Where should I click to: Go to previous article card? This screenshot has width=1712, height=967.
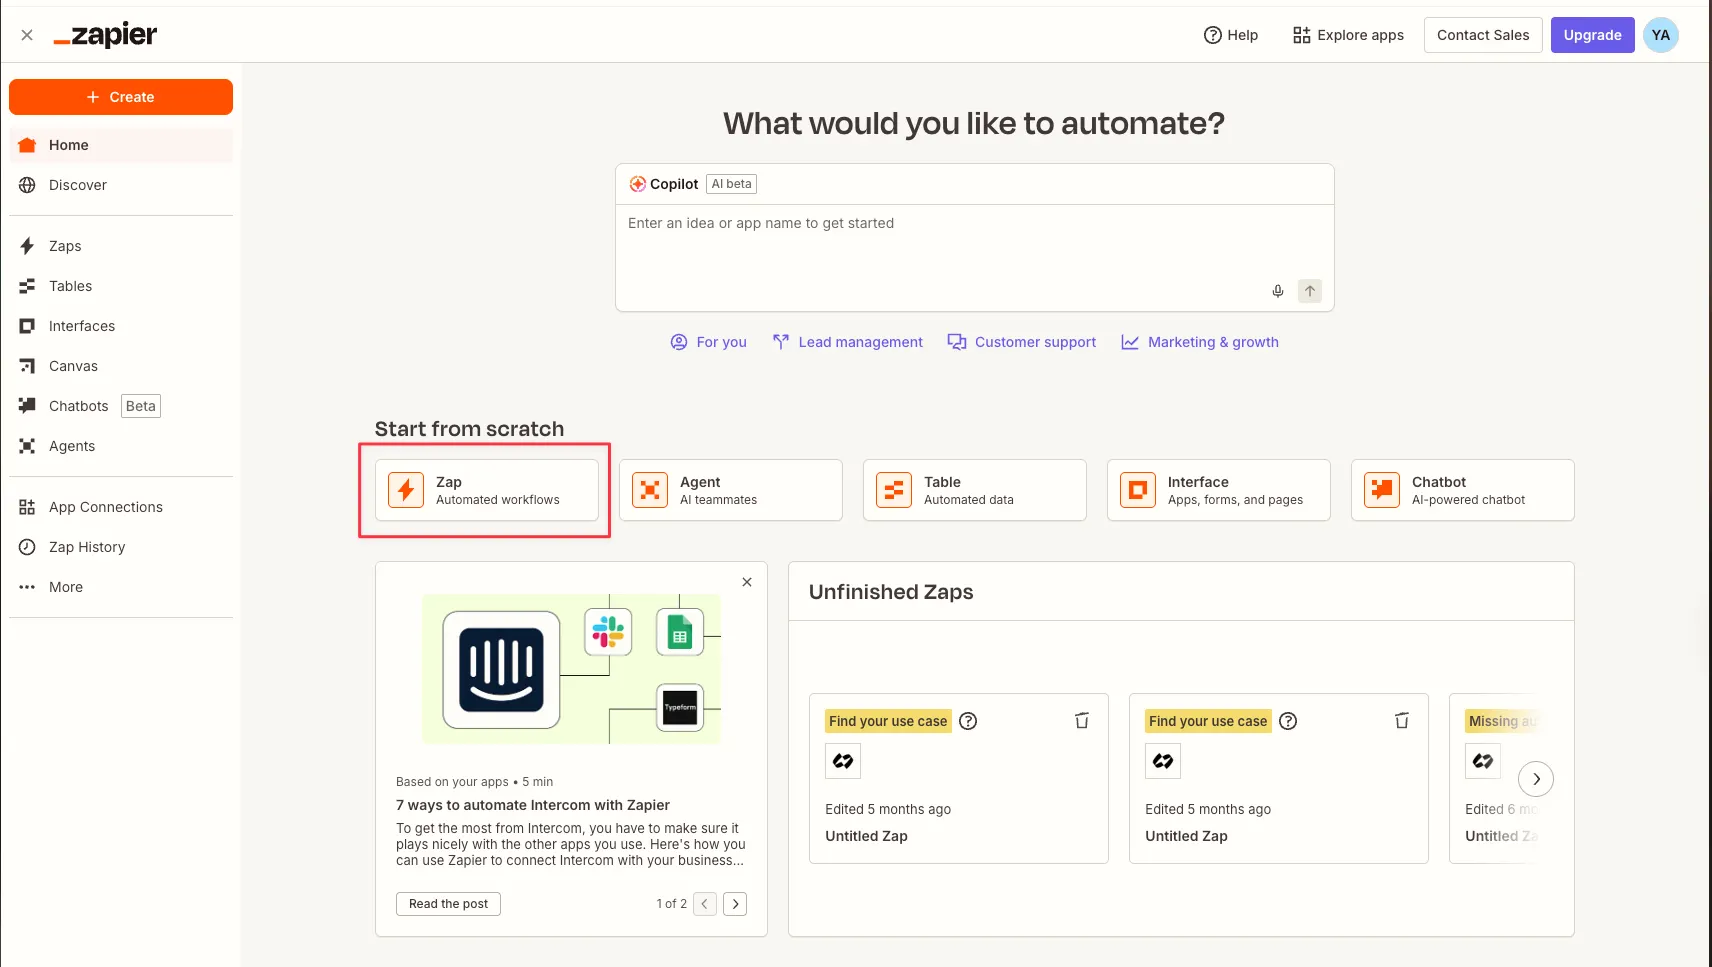pyautogui.click(x=705, y=904)
